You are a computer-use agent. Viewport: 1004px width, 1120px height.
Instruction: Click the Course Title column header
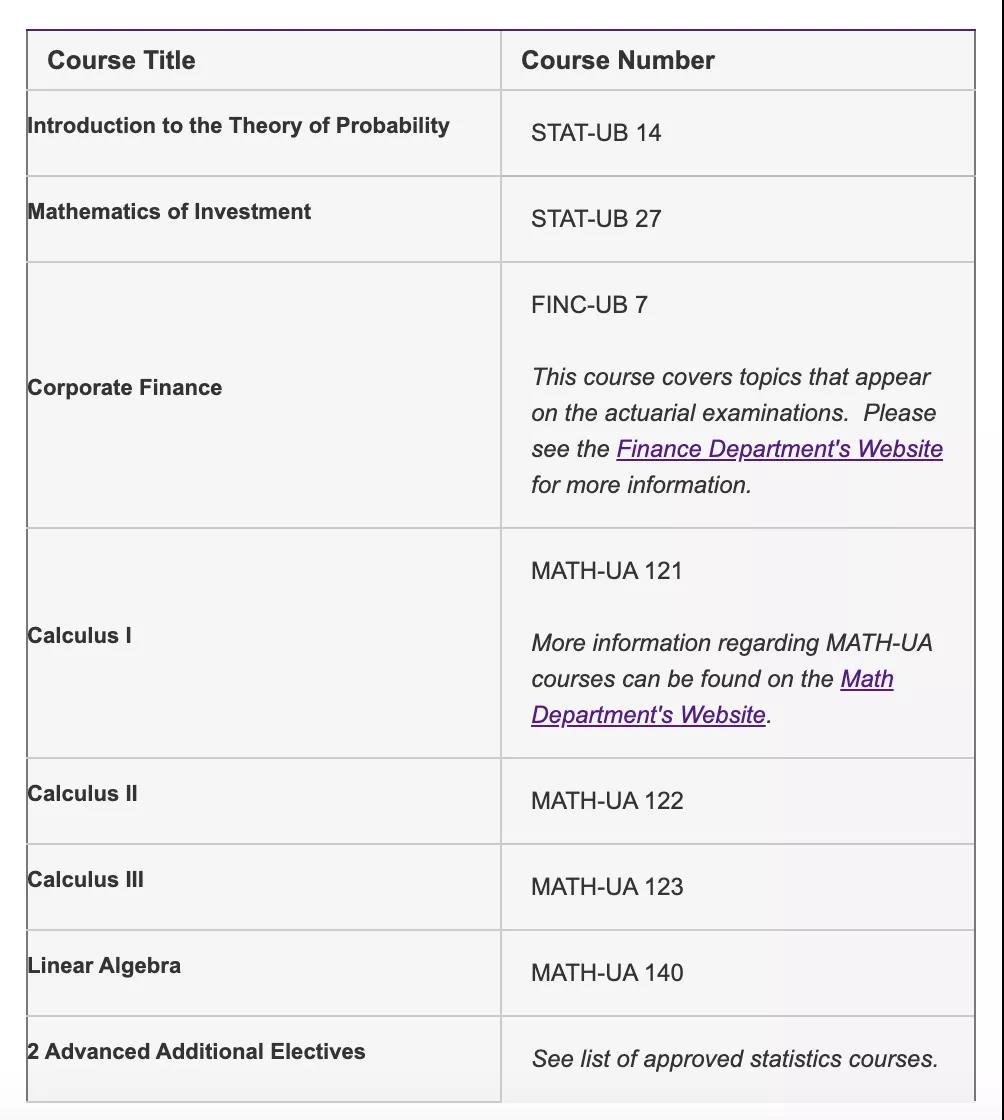pos(121,60)
